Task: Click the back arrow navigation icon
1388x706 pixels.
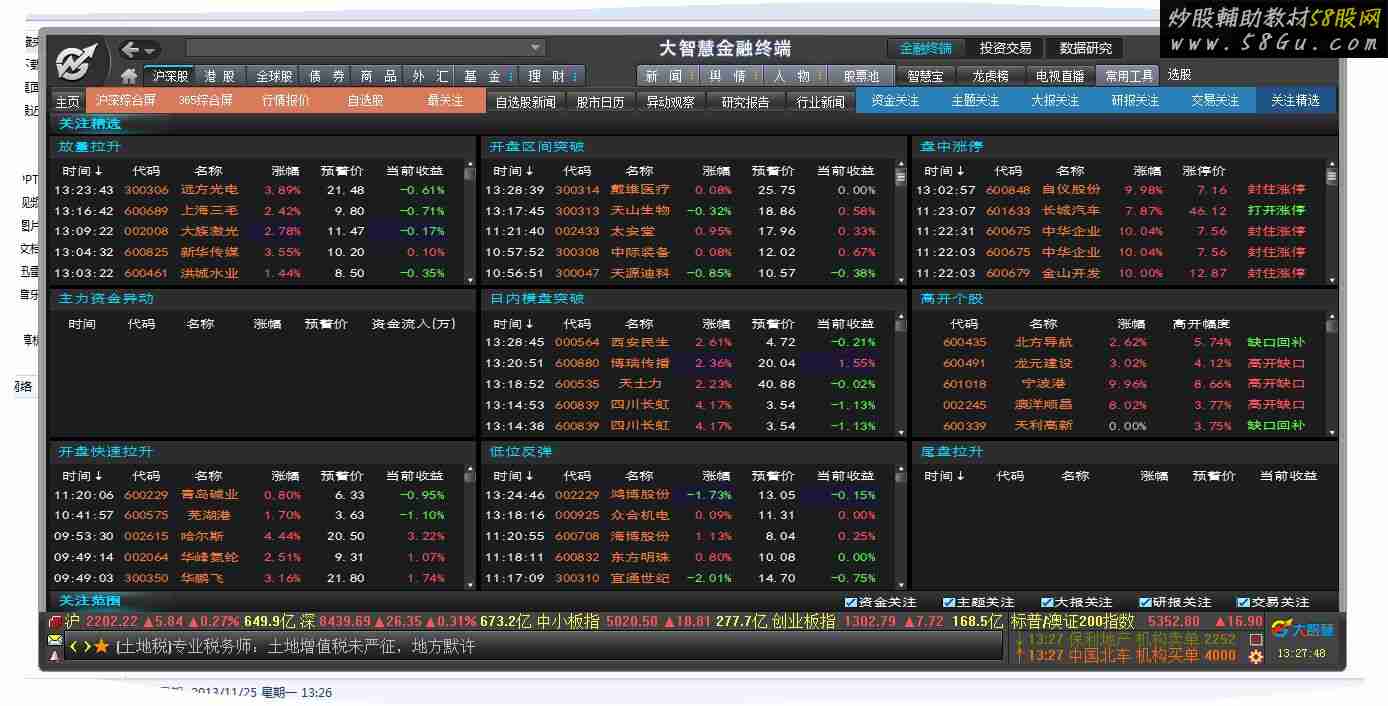Action: pyautogui.click(x=130, y=49)
